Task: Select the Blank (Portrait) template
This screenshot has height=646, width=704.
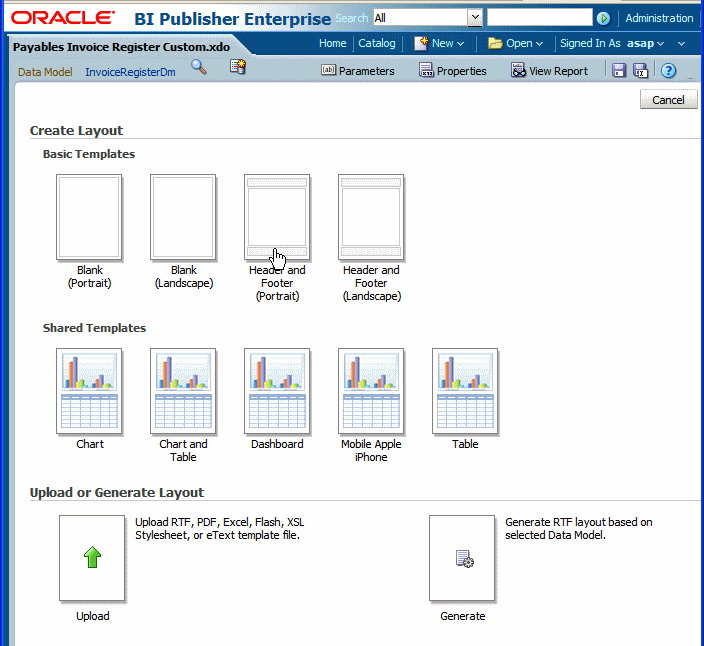Action: [89, 217]
